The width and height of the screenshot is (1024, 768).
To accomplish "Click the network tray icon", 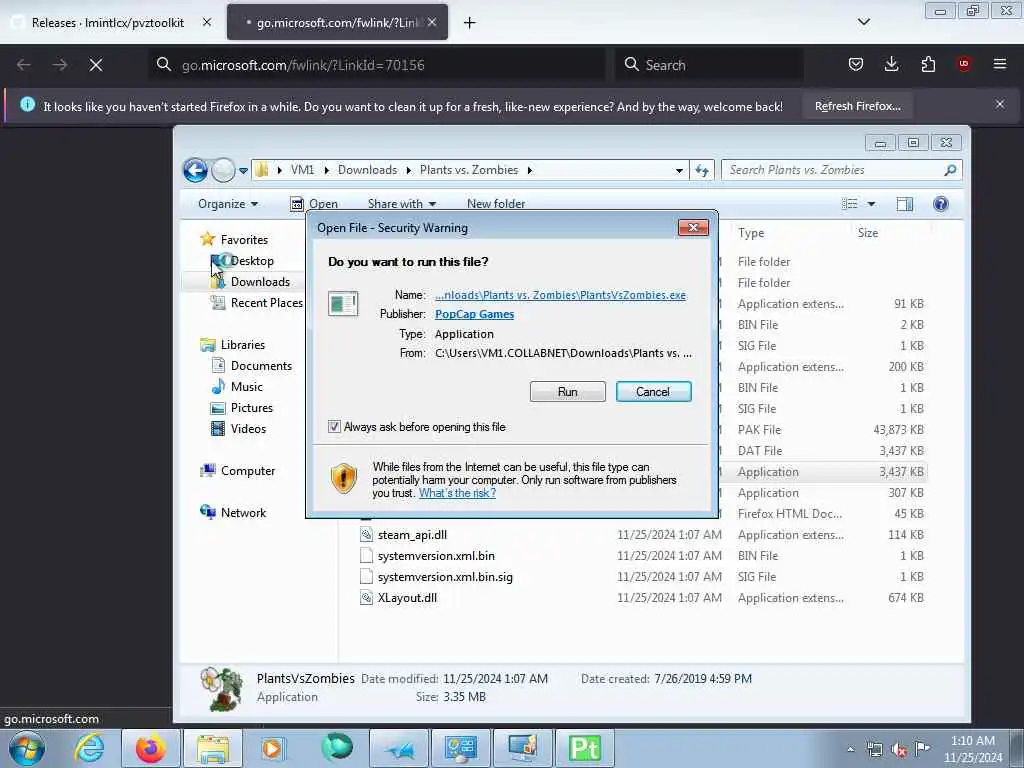I will coord(874,750).
